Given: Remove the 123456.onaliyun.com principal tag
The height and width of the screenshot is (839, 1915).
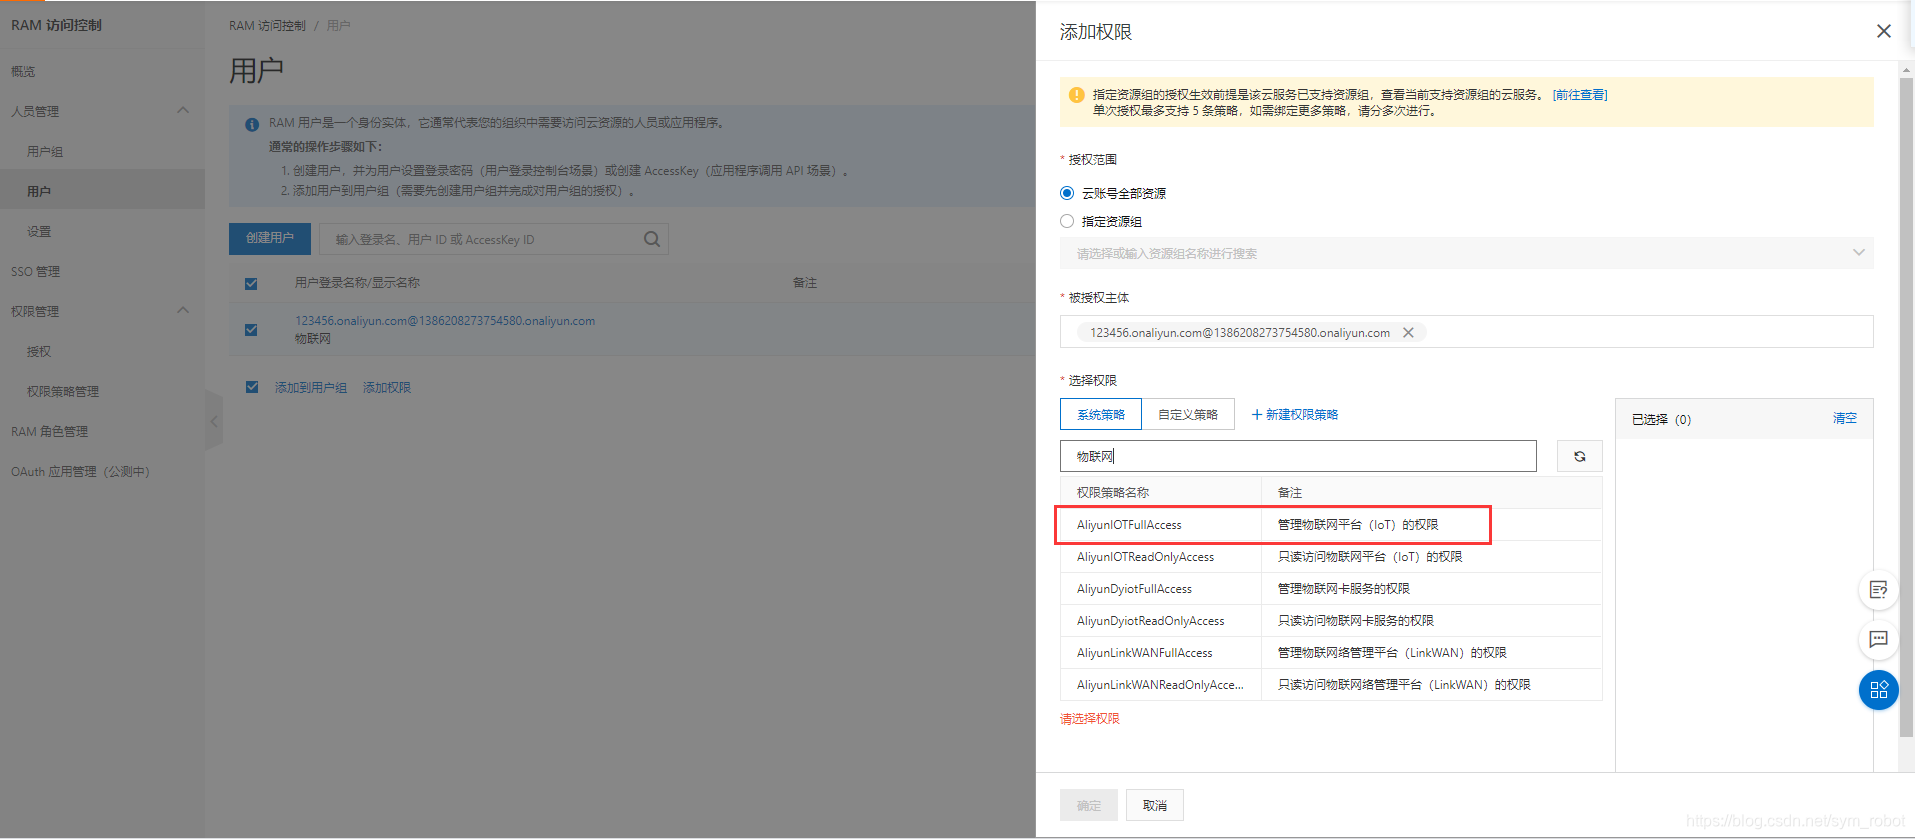Looking at the screenshot, I should coord(1408,333).
